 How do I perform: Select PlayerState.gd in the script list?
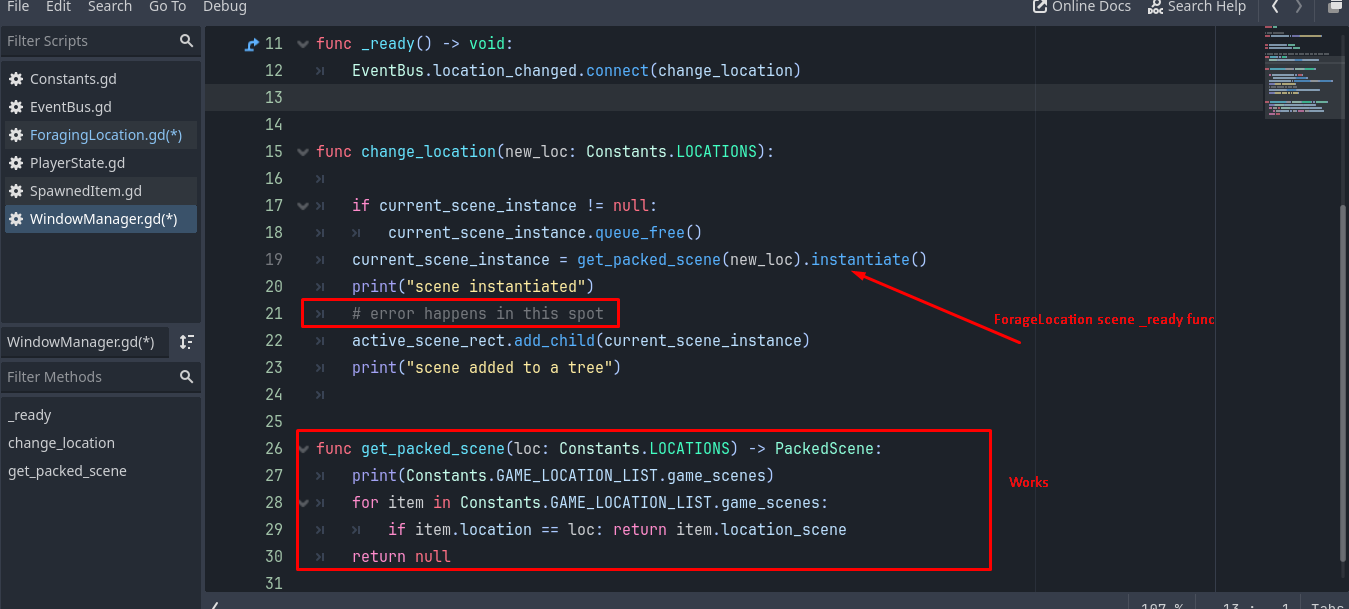77,163
